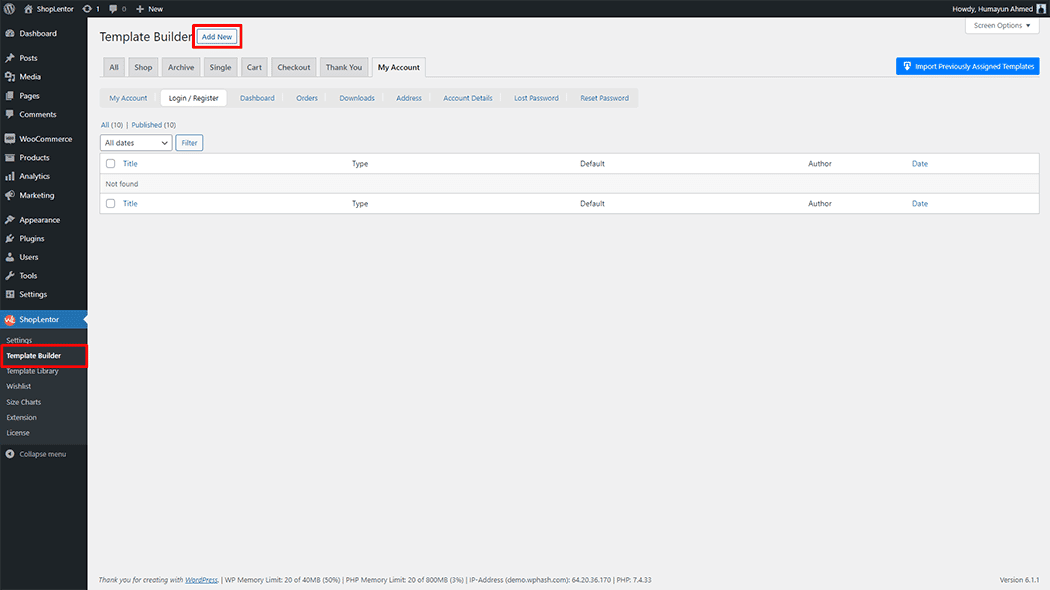Screen dimensions: 1050x590
Task: Click the WordPress logo in the admin bar
Action: (8, 8)
